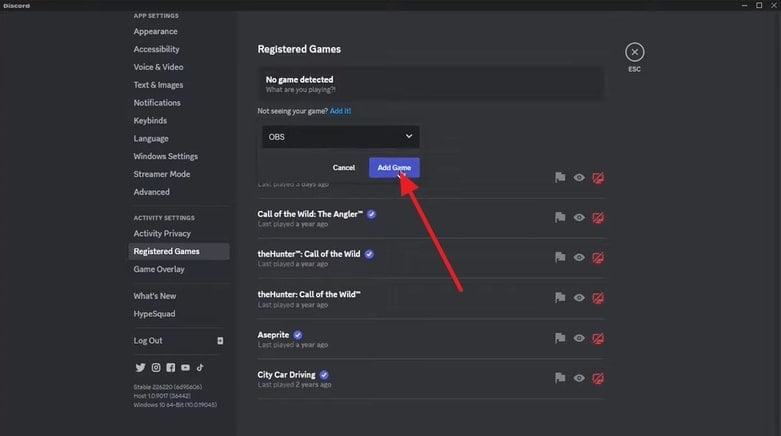Click the log out door icon
The image size is (781, 436).
[220, 341]
